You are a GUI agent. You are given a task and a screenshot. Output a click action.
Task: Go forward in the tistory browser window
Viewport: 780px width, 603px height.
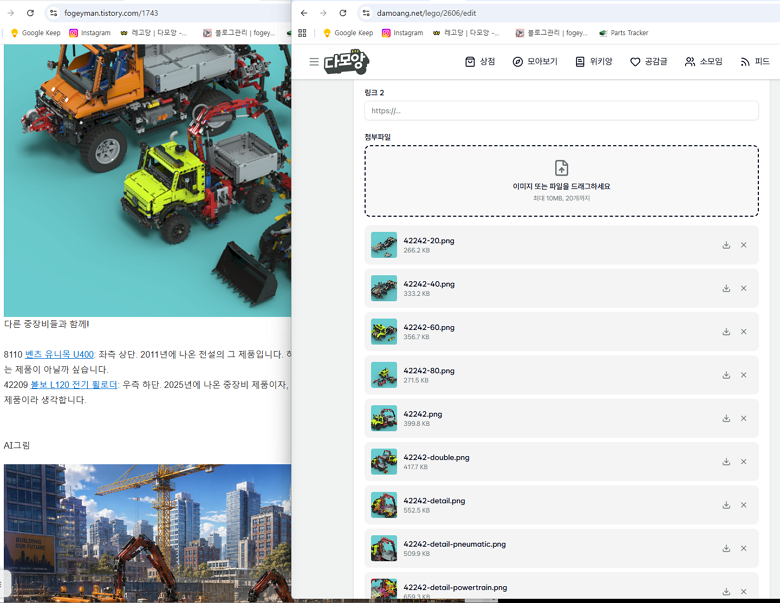coord(11,13)
